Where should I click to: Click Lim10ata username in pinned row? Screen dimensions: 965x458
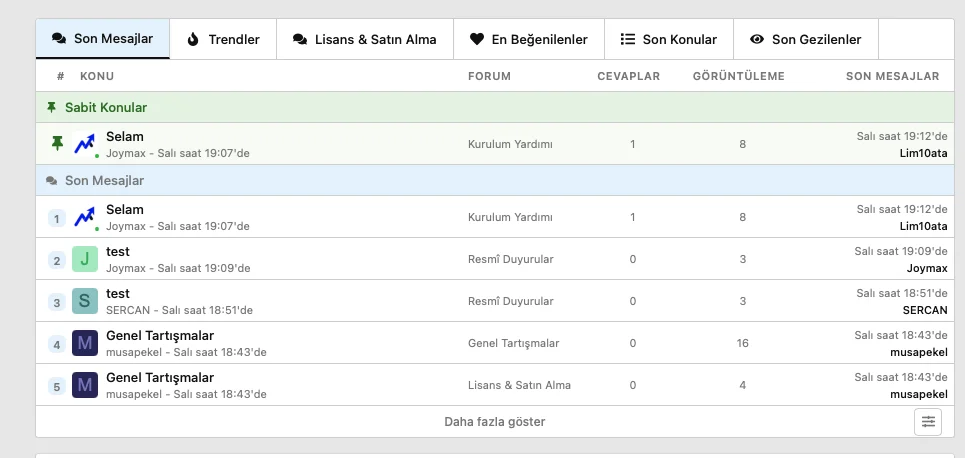point(924,153)
